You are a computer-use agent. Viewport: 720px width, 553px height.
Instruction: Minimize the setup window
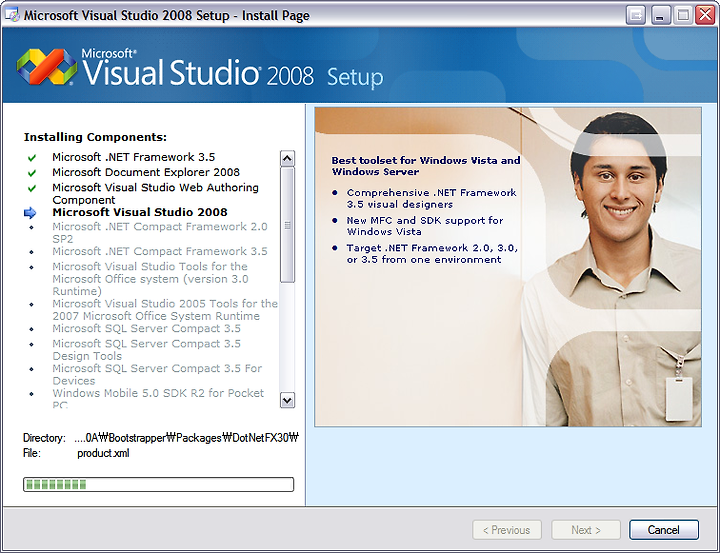pos(660,15)
